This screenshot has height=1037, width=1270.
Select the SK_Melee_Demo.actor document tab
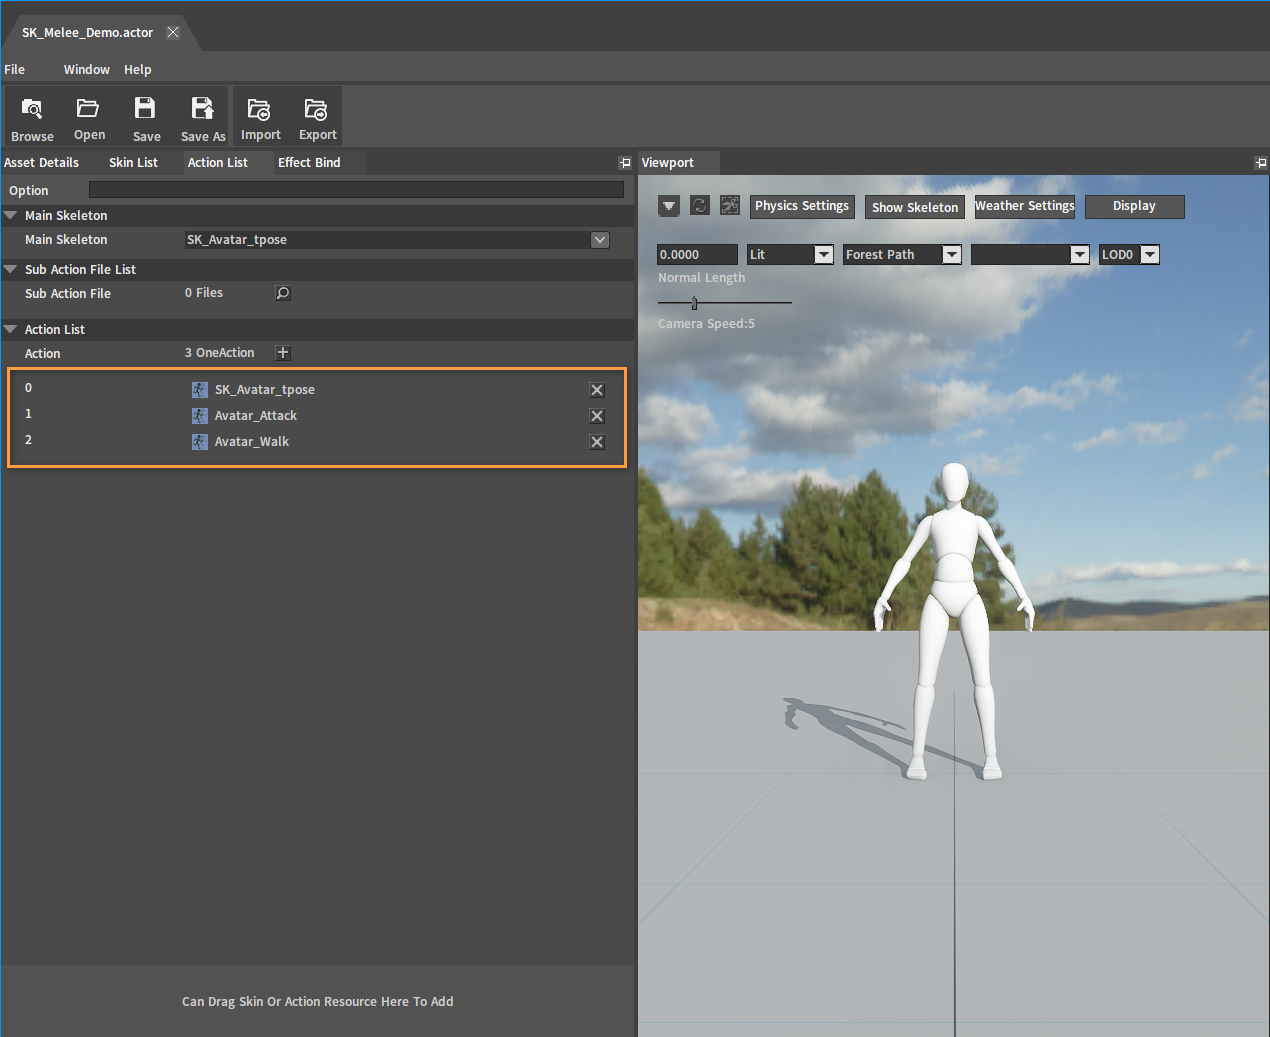point(88,33)
